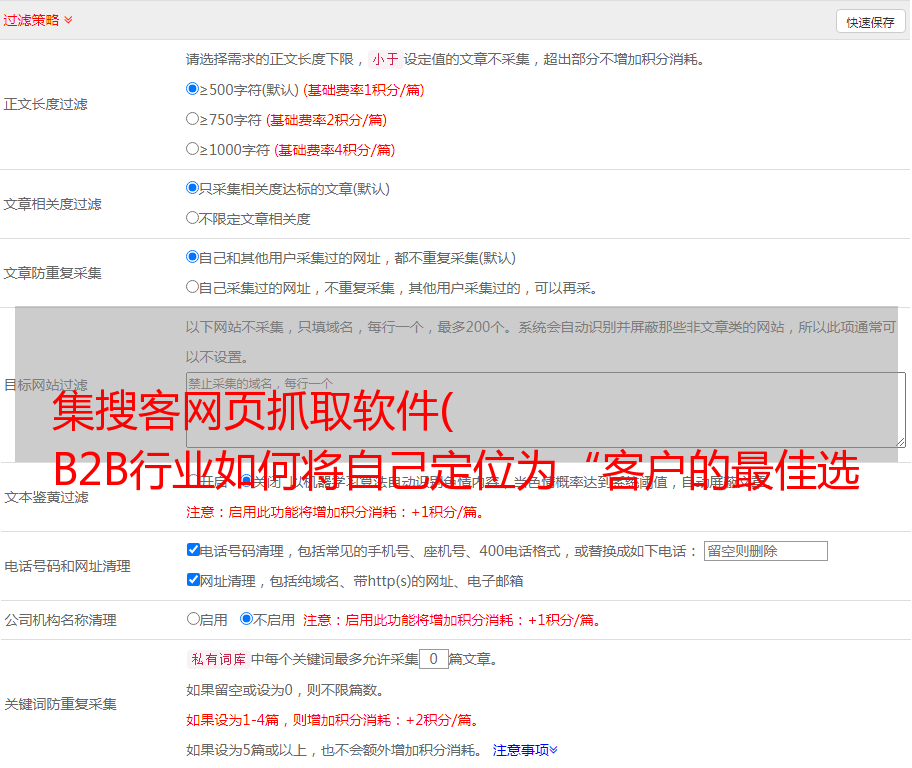Click the keyword article count field

(x=433, y=659)
